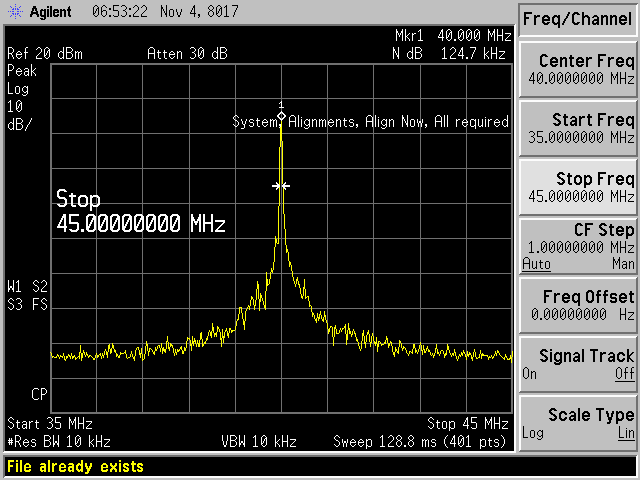Turn Signal Track On

pos(530,373)
